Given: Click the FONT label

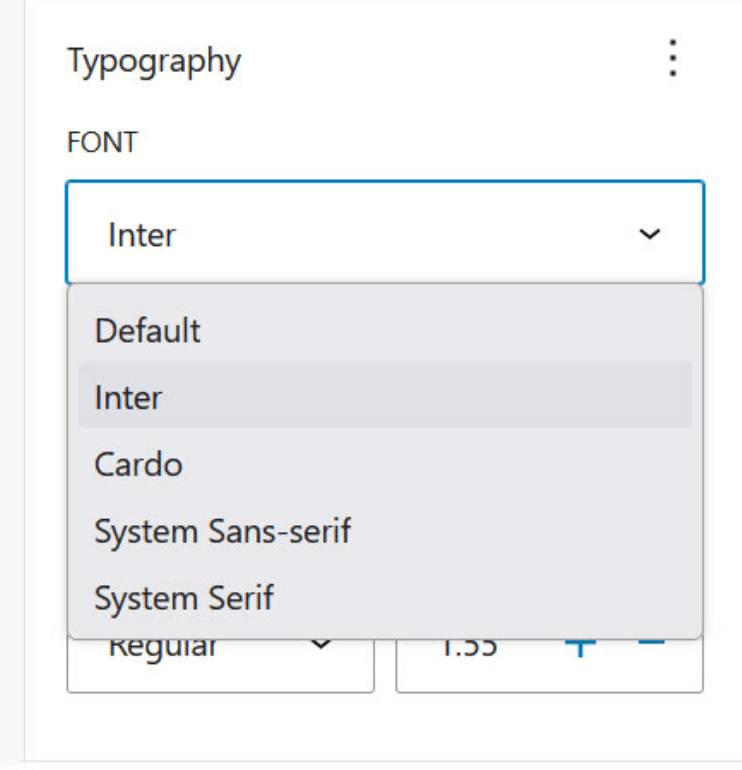Looking at the screenshot, I should click(x=102, y=142).
